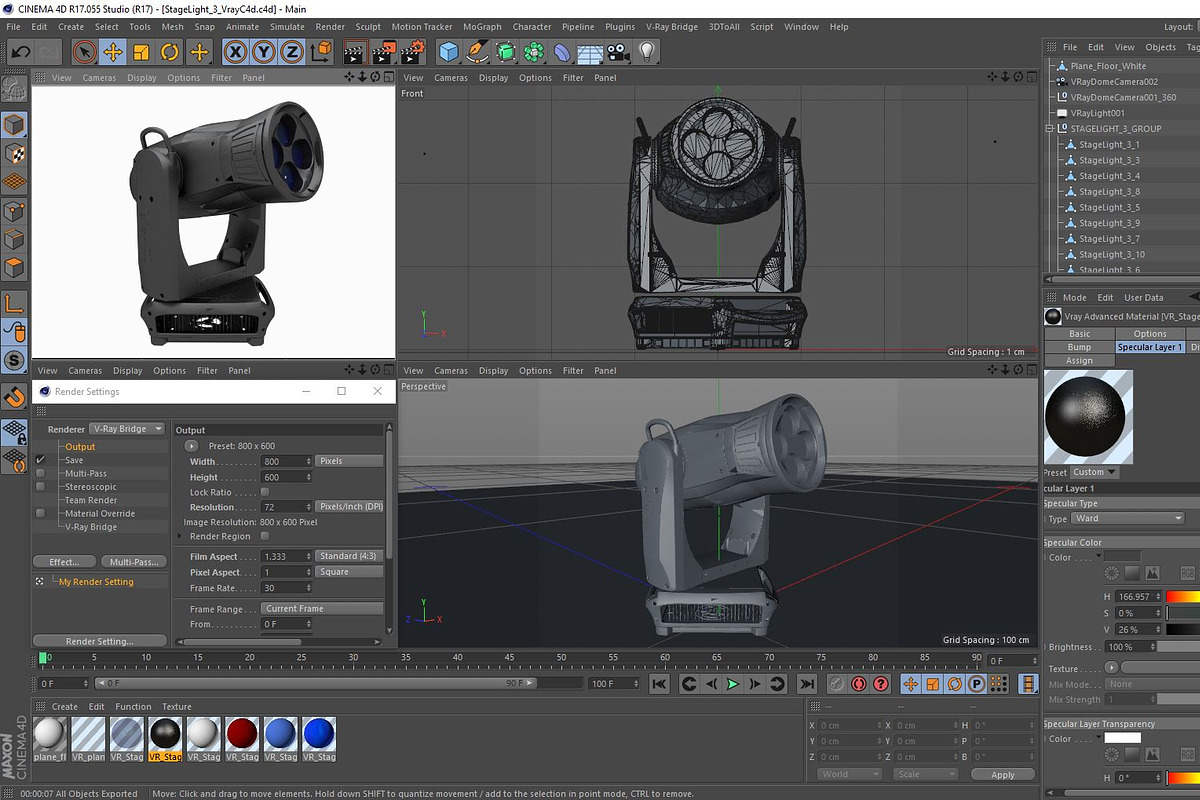Open the Pixels unit dropdown
The width and height of the screenshot is (1200, 800).
click(349, 461)
